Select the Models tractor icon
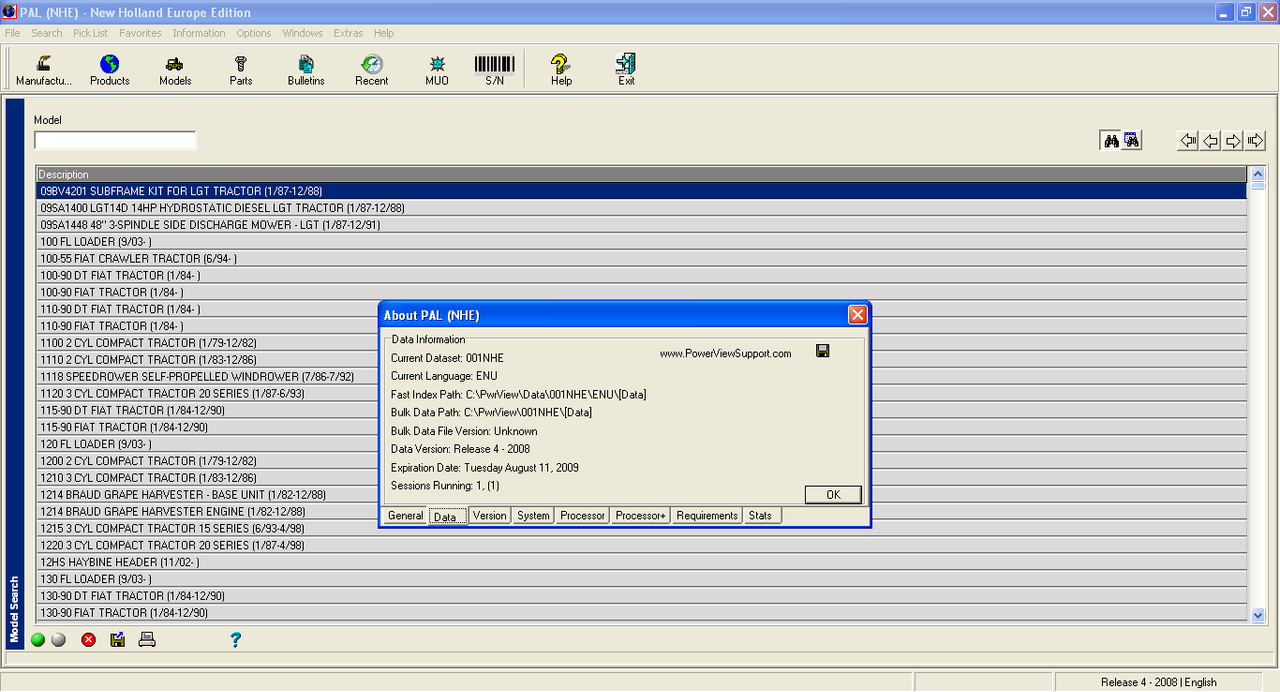Image resolution: width=1280 pixels, height=692 pixels. (x=175, y=70)
